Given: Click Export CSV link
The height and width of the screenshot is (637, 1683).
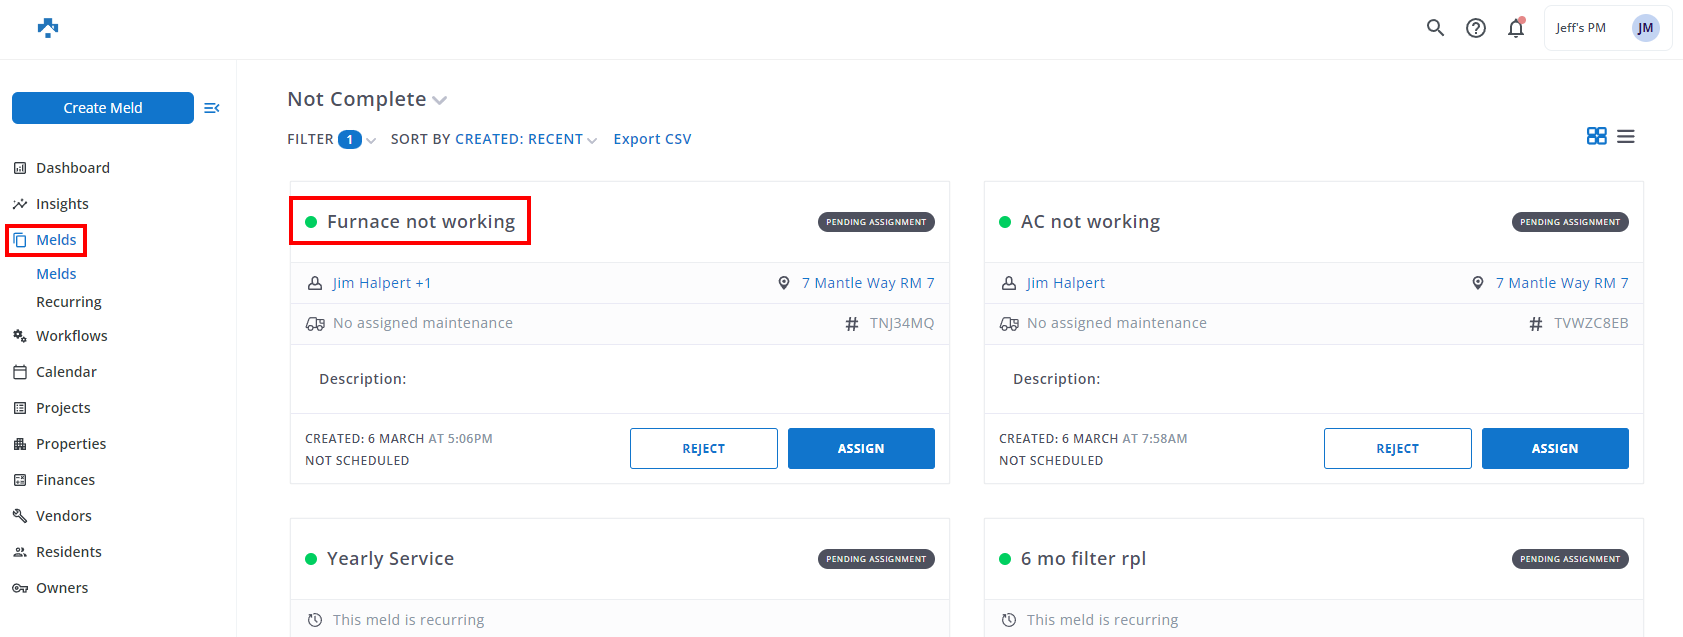Looking at the screenshot, I should click(652, 139).
